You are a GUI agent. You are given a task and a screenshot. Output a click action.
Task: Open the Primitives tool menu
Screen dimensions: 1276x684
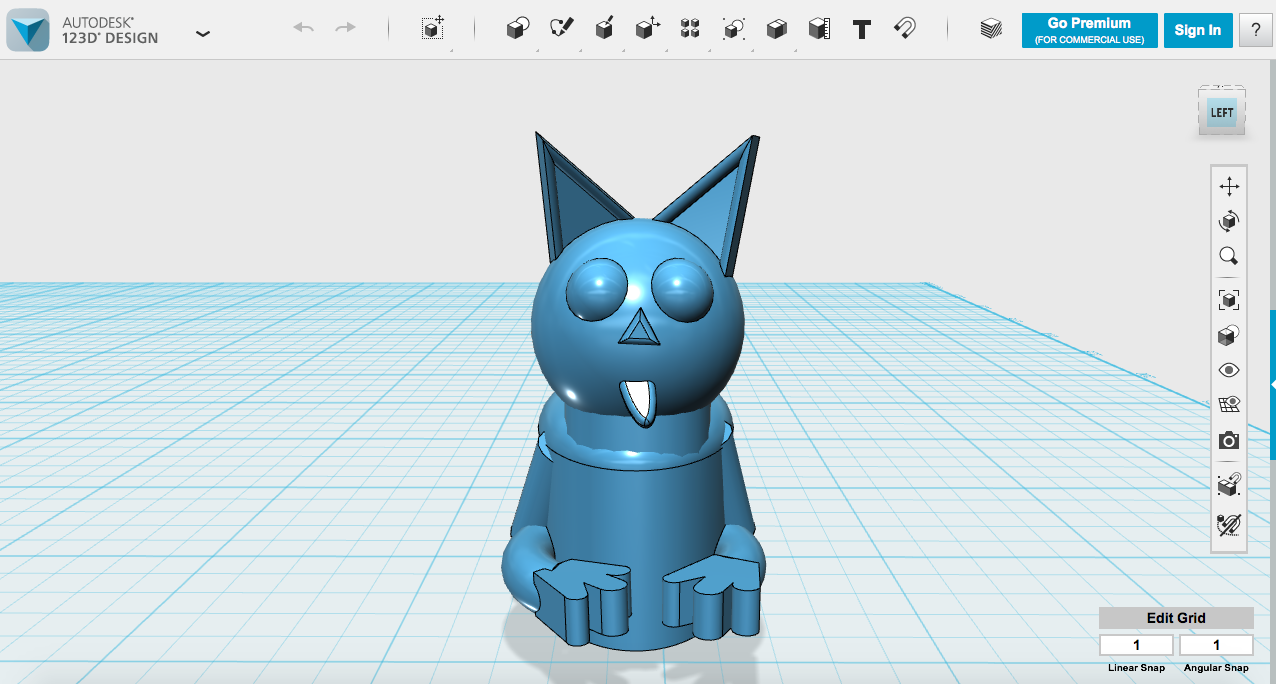pyautogui.click(x=518, y=28)
